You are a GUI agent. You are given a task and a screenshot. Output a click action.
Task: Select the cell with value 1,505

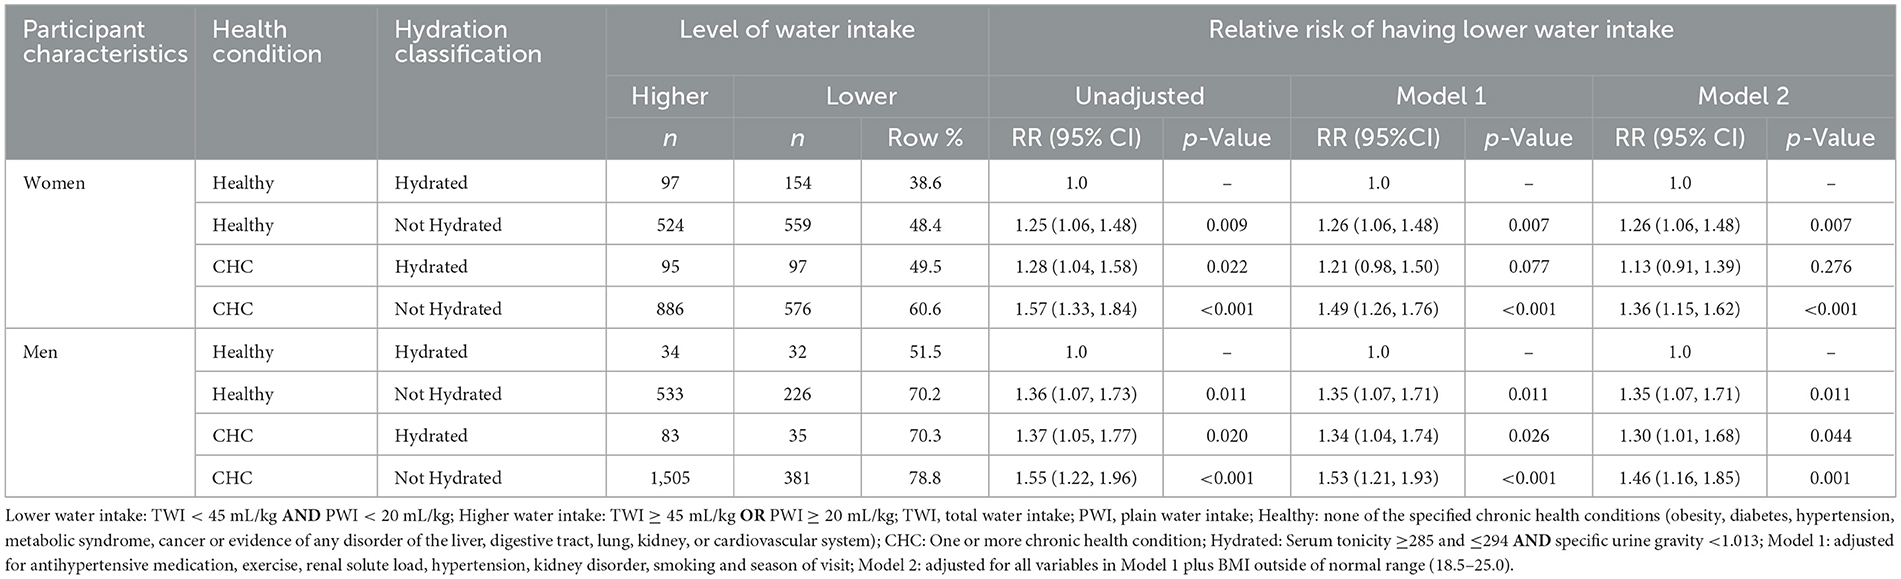click(669, 478)
